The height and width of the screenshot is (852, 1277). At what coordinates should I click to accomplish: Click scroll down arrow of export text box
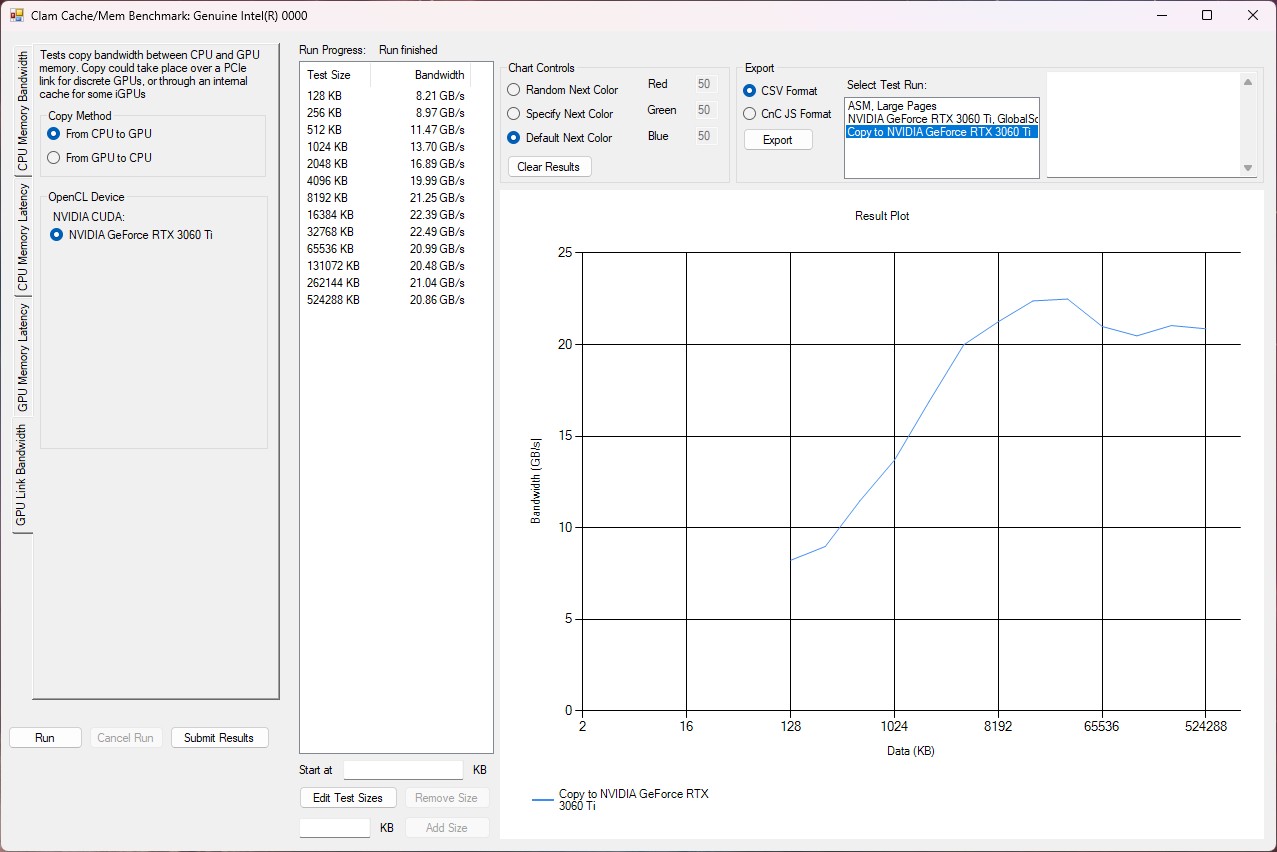[1247, 168]
